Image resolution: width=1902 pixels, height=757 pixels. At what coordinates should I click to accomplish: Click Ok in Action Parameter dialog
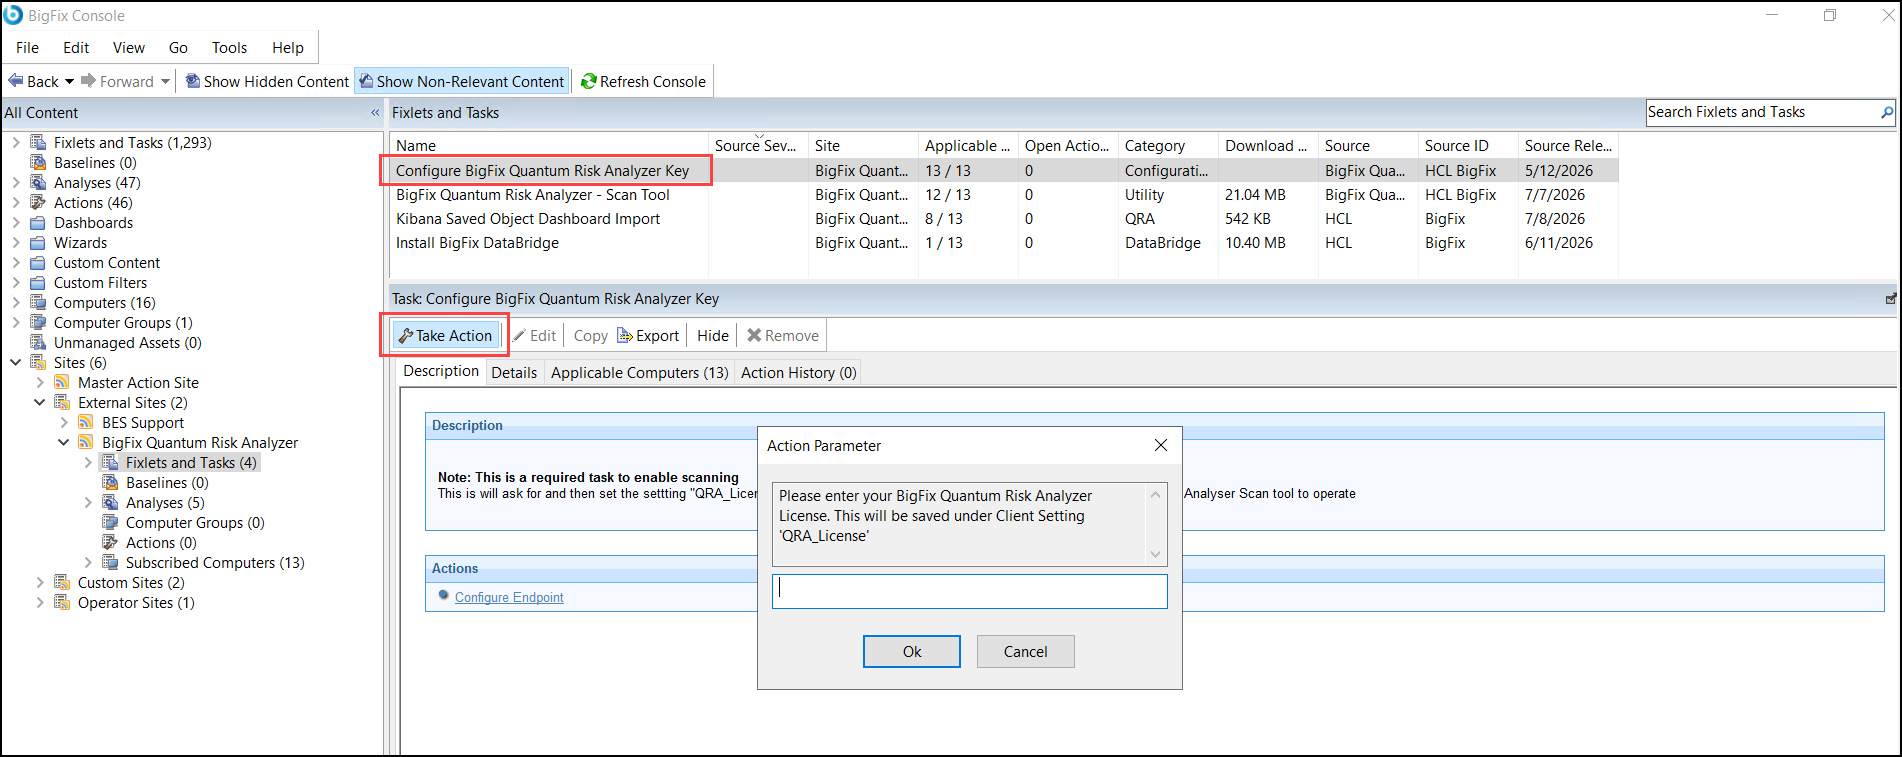coord(912,651)
